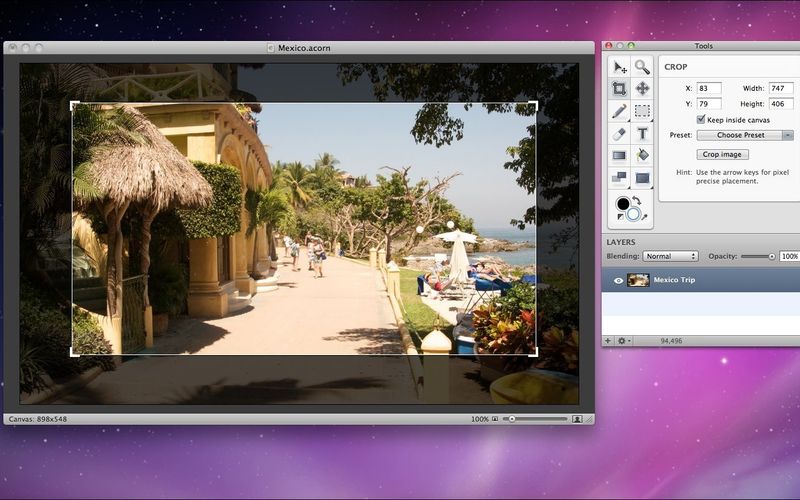Add a new layer with plus
Image resolution: width=800 pixels, height=500 pixels.
click(x=608, y=341)
